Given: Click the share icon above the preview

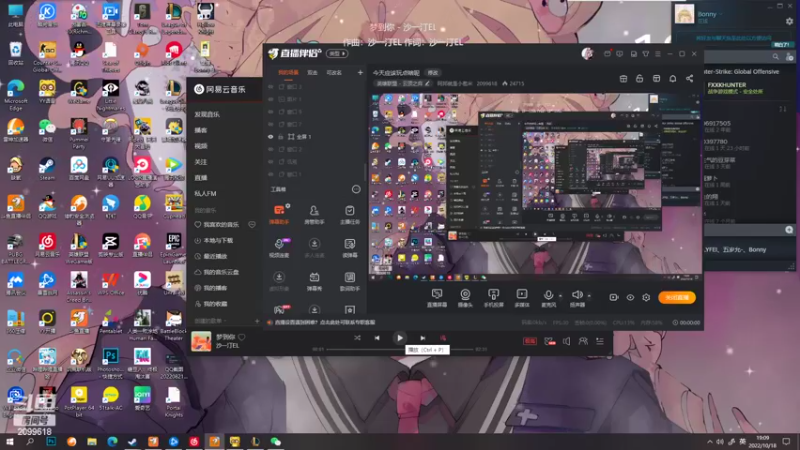Looking at the screenshot, I should [690, 79].
